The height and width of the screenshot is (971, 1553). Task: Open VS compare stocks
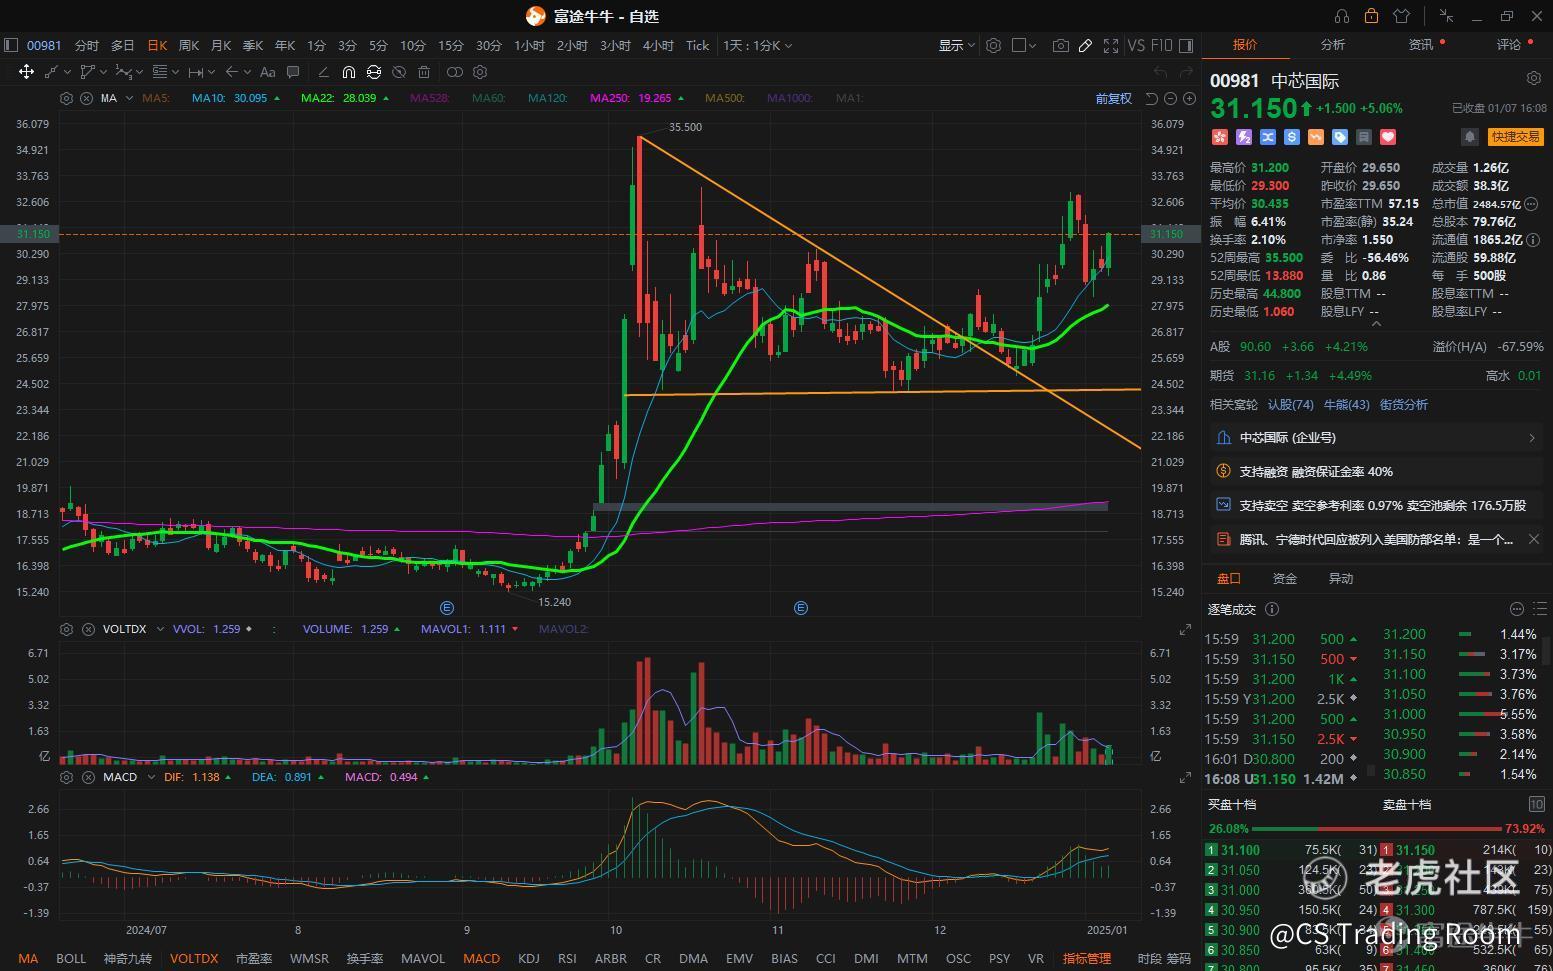pos(1136,45)
